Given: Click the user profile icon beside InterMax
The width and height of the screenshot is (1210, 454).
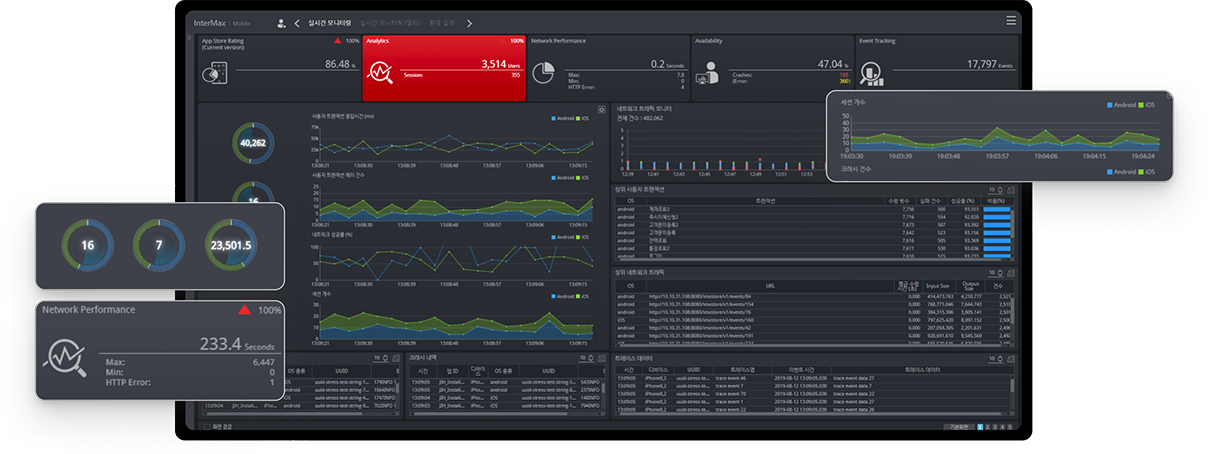Looking at the screenshot, I should pyautogui.click(x=281, y=23).
